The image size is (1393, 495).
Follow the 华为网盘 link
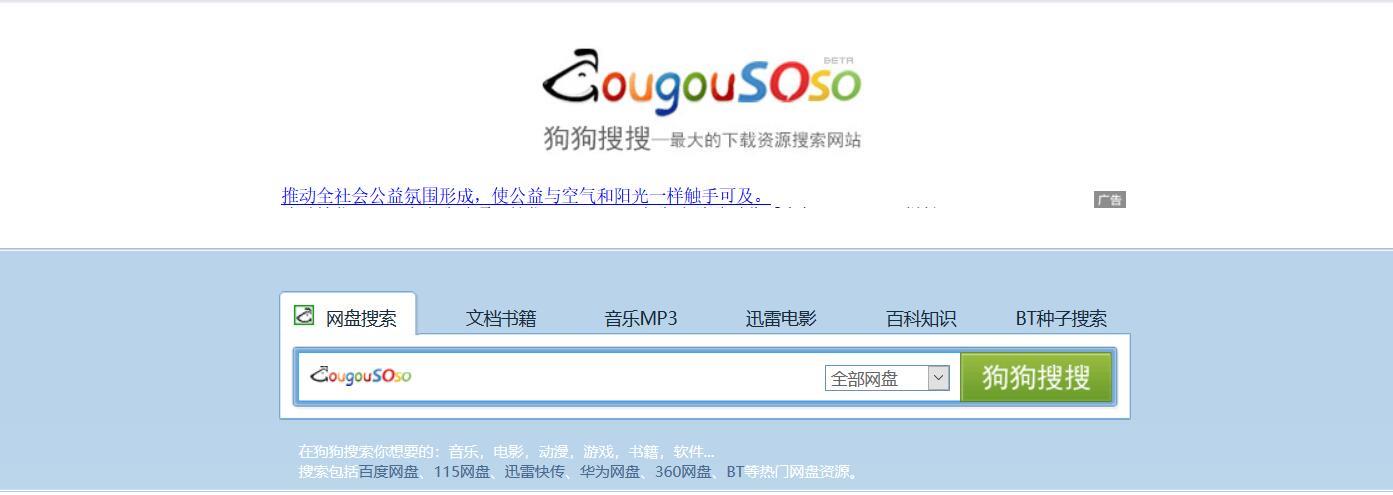tap(609, 472)
